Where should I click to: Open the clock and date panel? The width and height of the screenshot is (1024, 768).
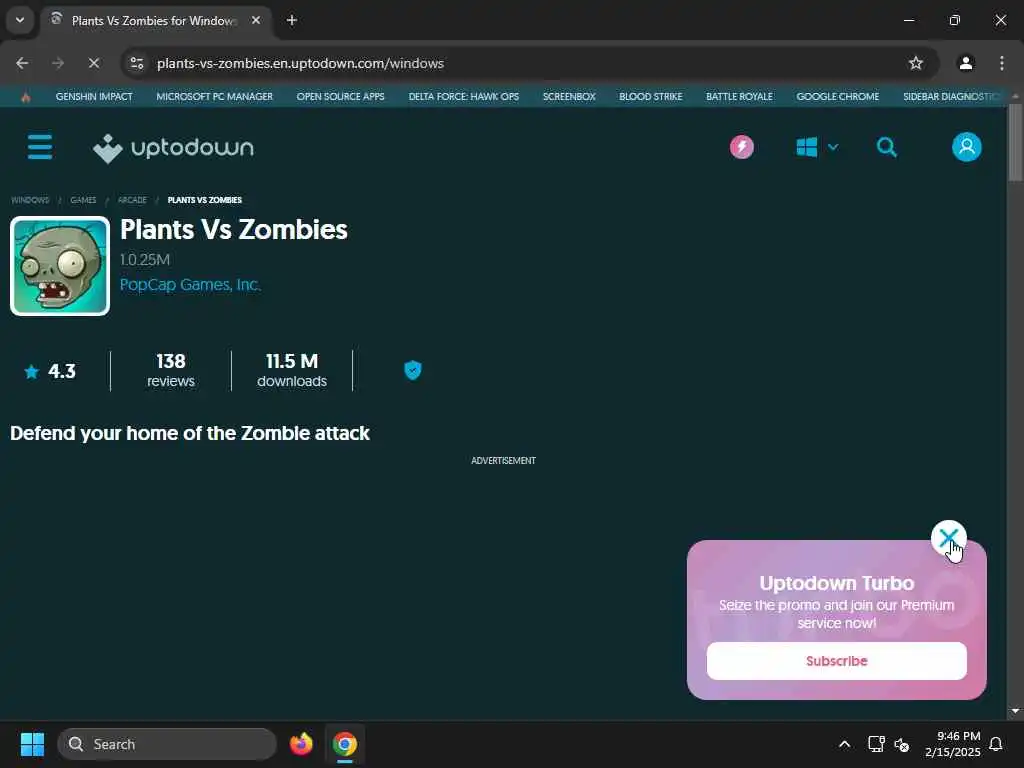click(953, 744)
